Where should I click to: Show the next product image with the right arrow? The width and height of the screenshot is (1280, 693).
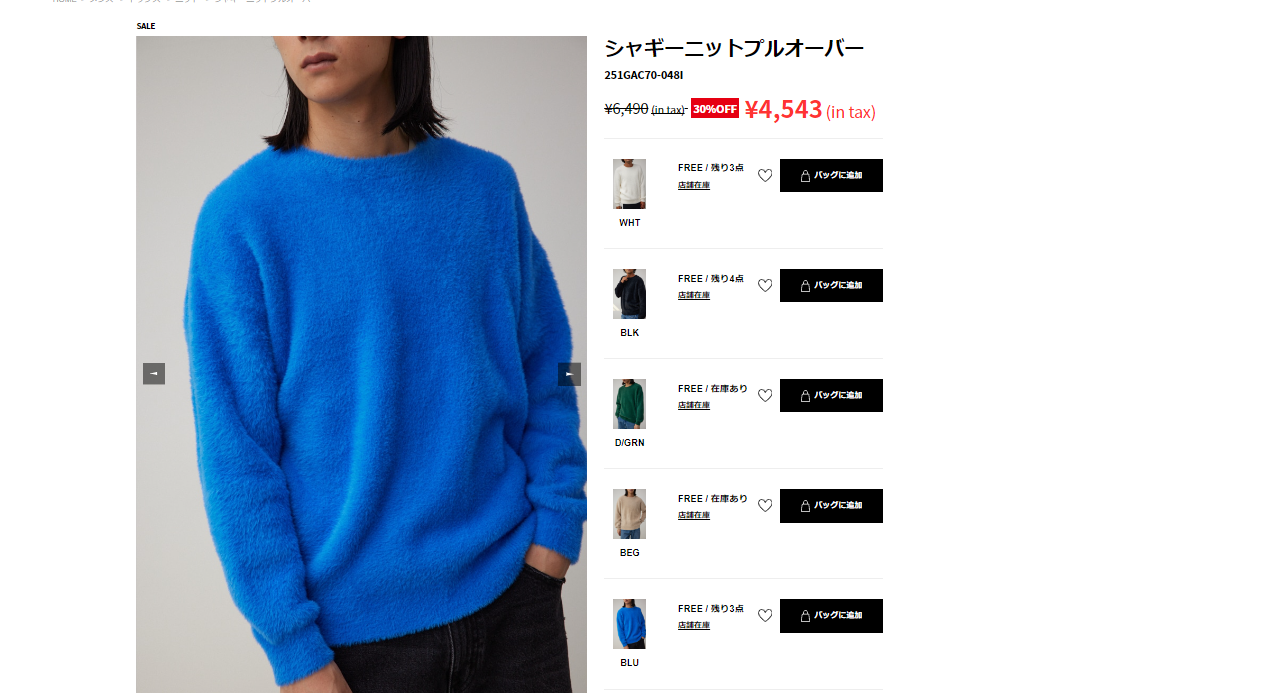pyautogui.click(x=569, y=374)
